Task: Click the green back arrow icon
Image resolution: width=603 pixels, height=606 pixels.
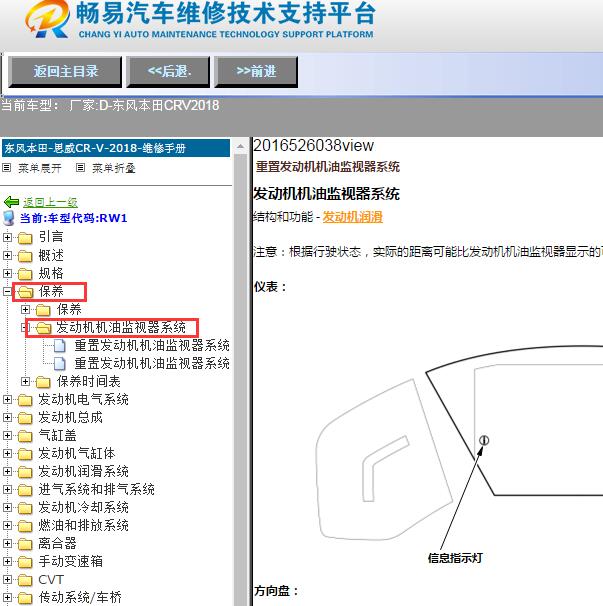Action: [x=11, y=202]
